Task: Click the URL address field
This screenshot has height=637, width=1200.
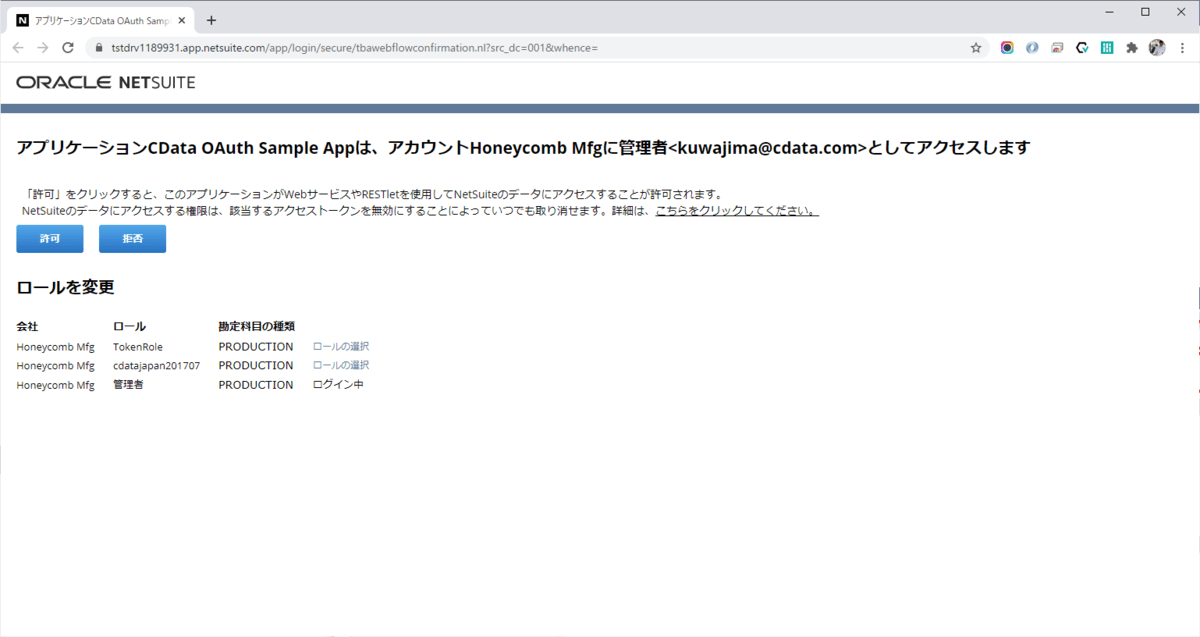Action: pos(537,47)
